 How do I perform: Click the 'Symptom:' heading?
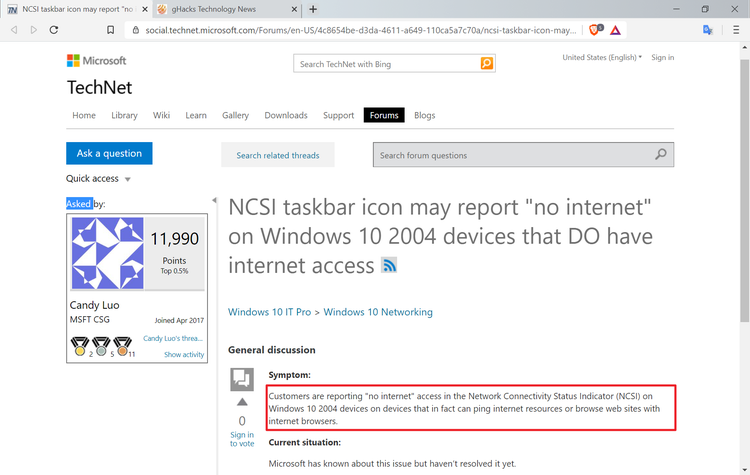coord(289,375)
